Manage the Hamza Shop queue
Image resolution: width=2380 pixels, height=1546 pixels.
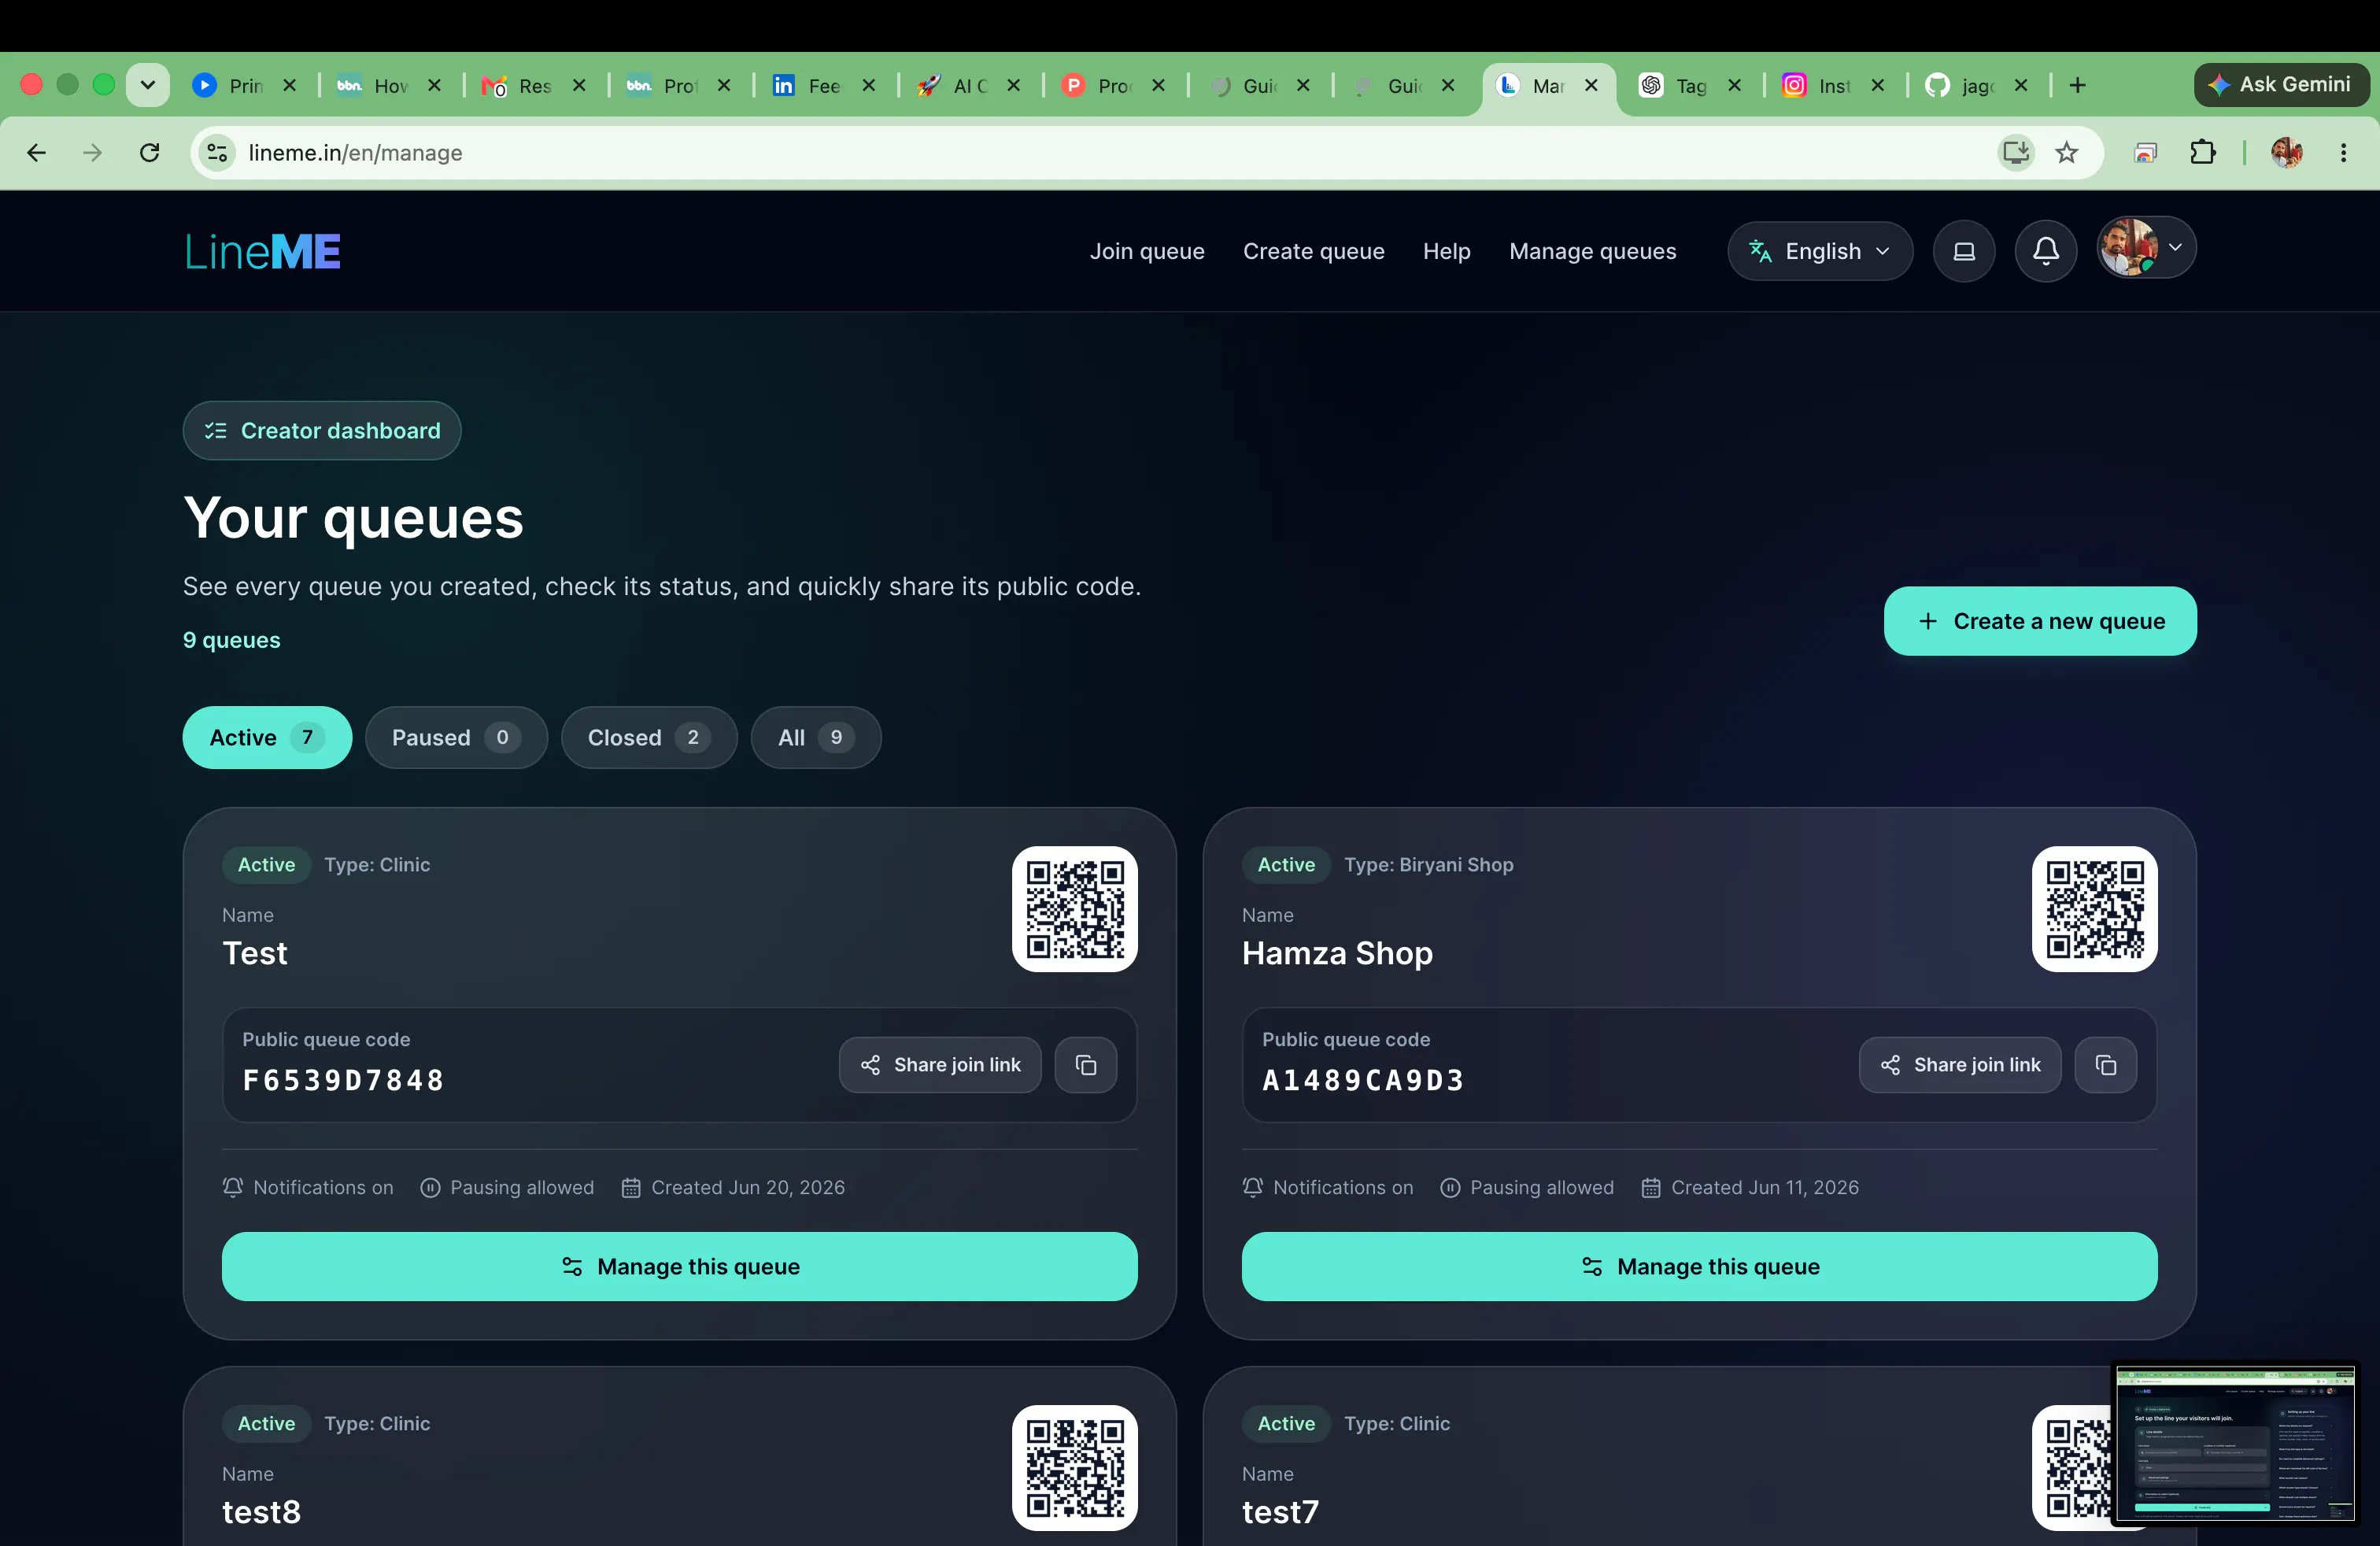[x=1699, y=1266]
